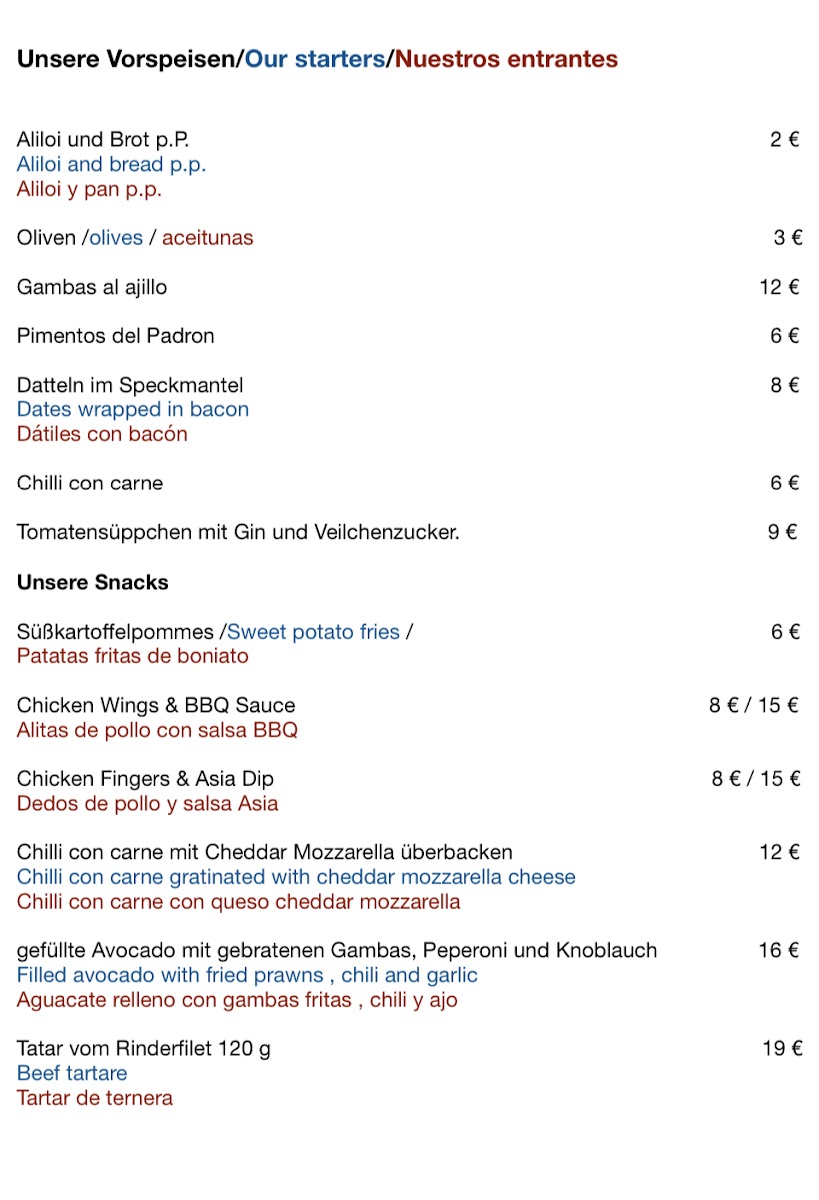Select 'Aliloi und Brot p.P.' menu item
The image size is (819, 1200).
pos(102,140)
